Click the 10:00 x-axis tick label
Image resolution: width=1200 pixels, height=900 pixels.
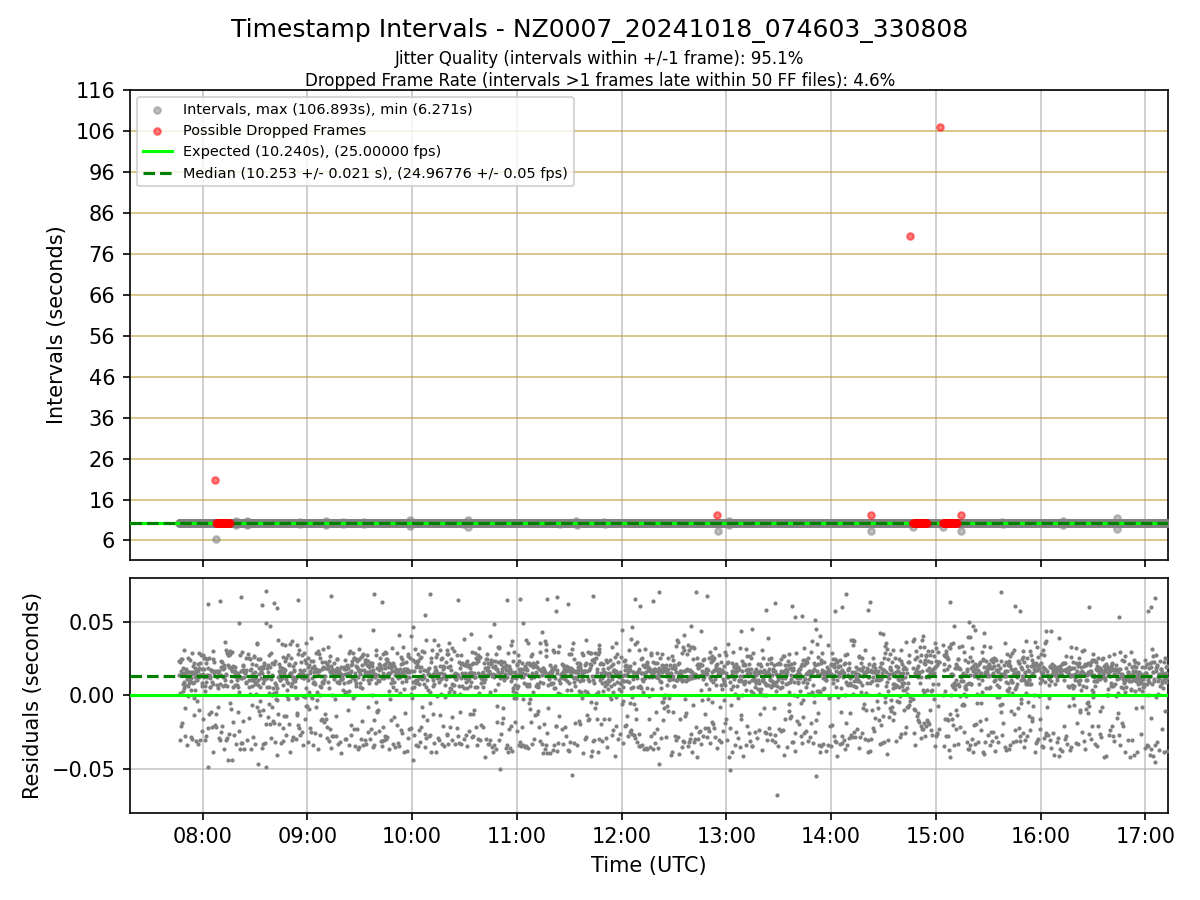point(412,836)
